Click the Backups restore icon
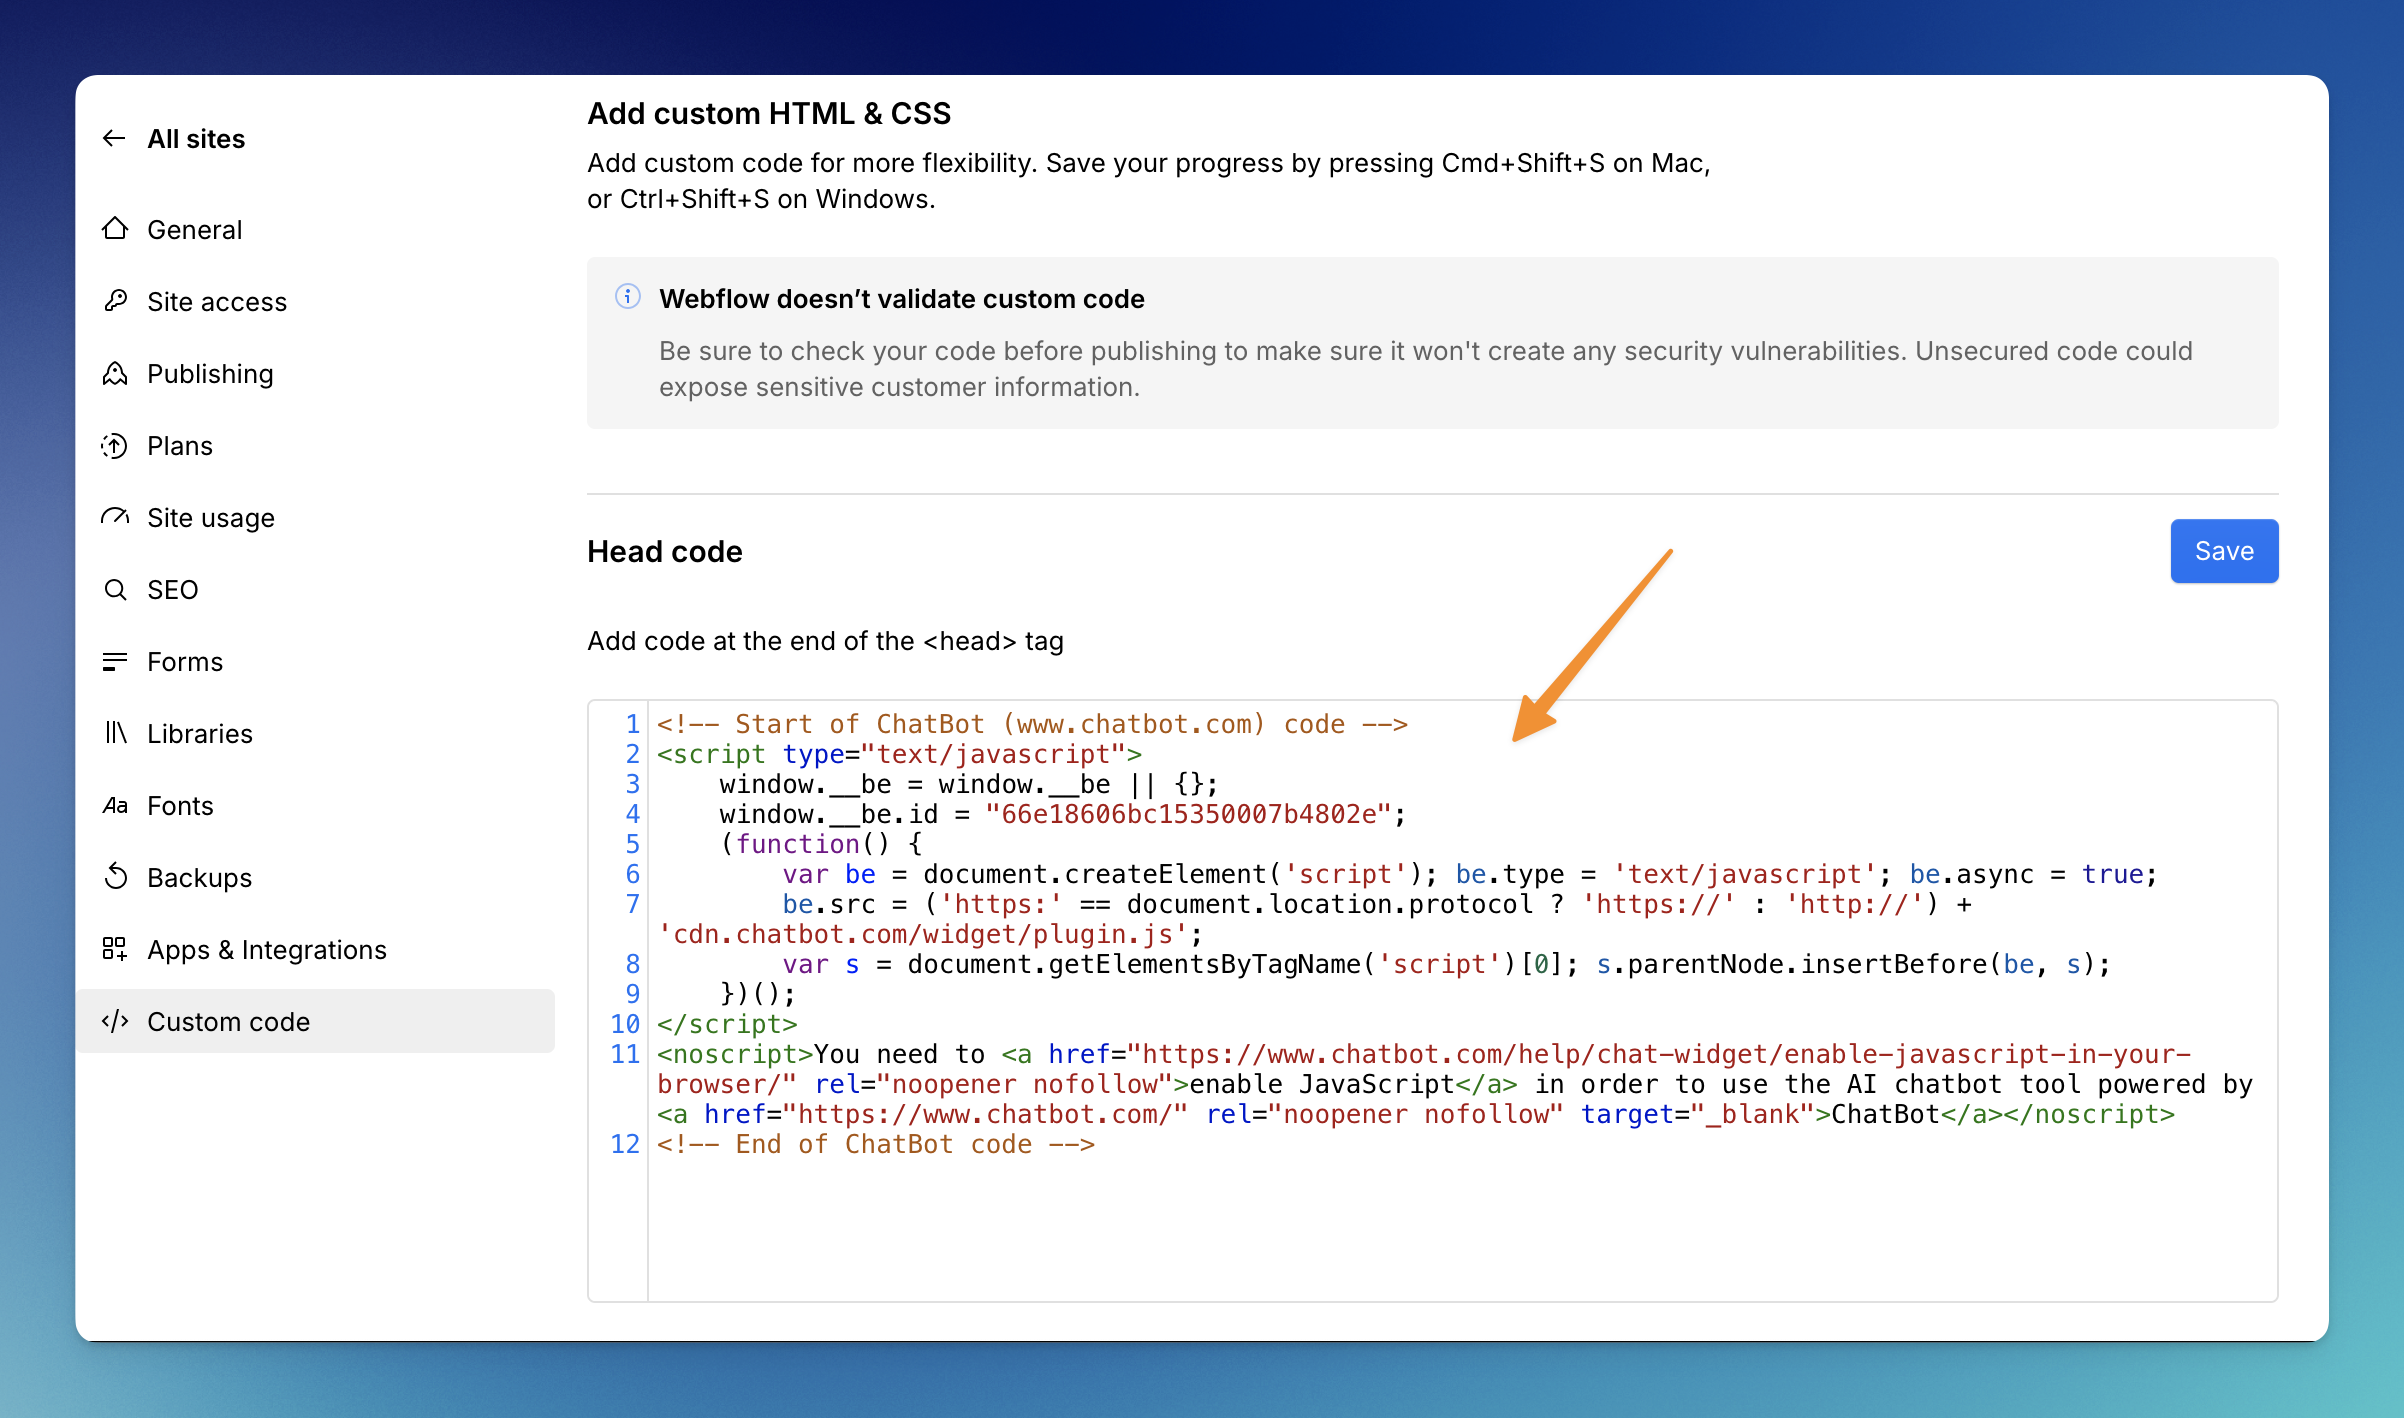Screen dimensions: 2404x1418 (115, 877)
